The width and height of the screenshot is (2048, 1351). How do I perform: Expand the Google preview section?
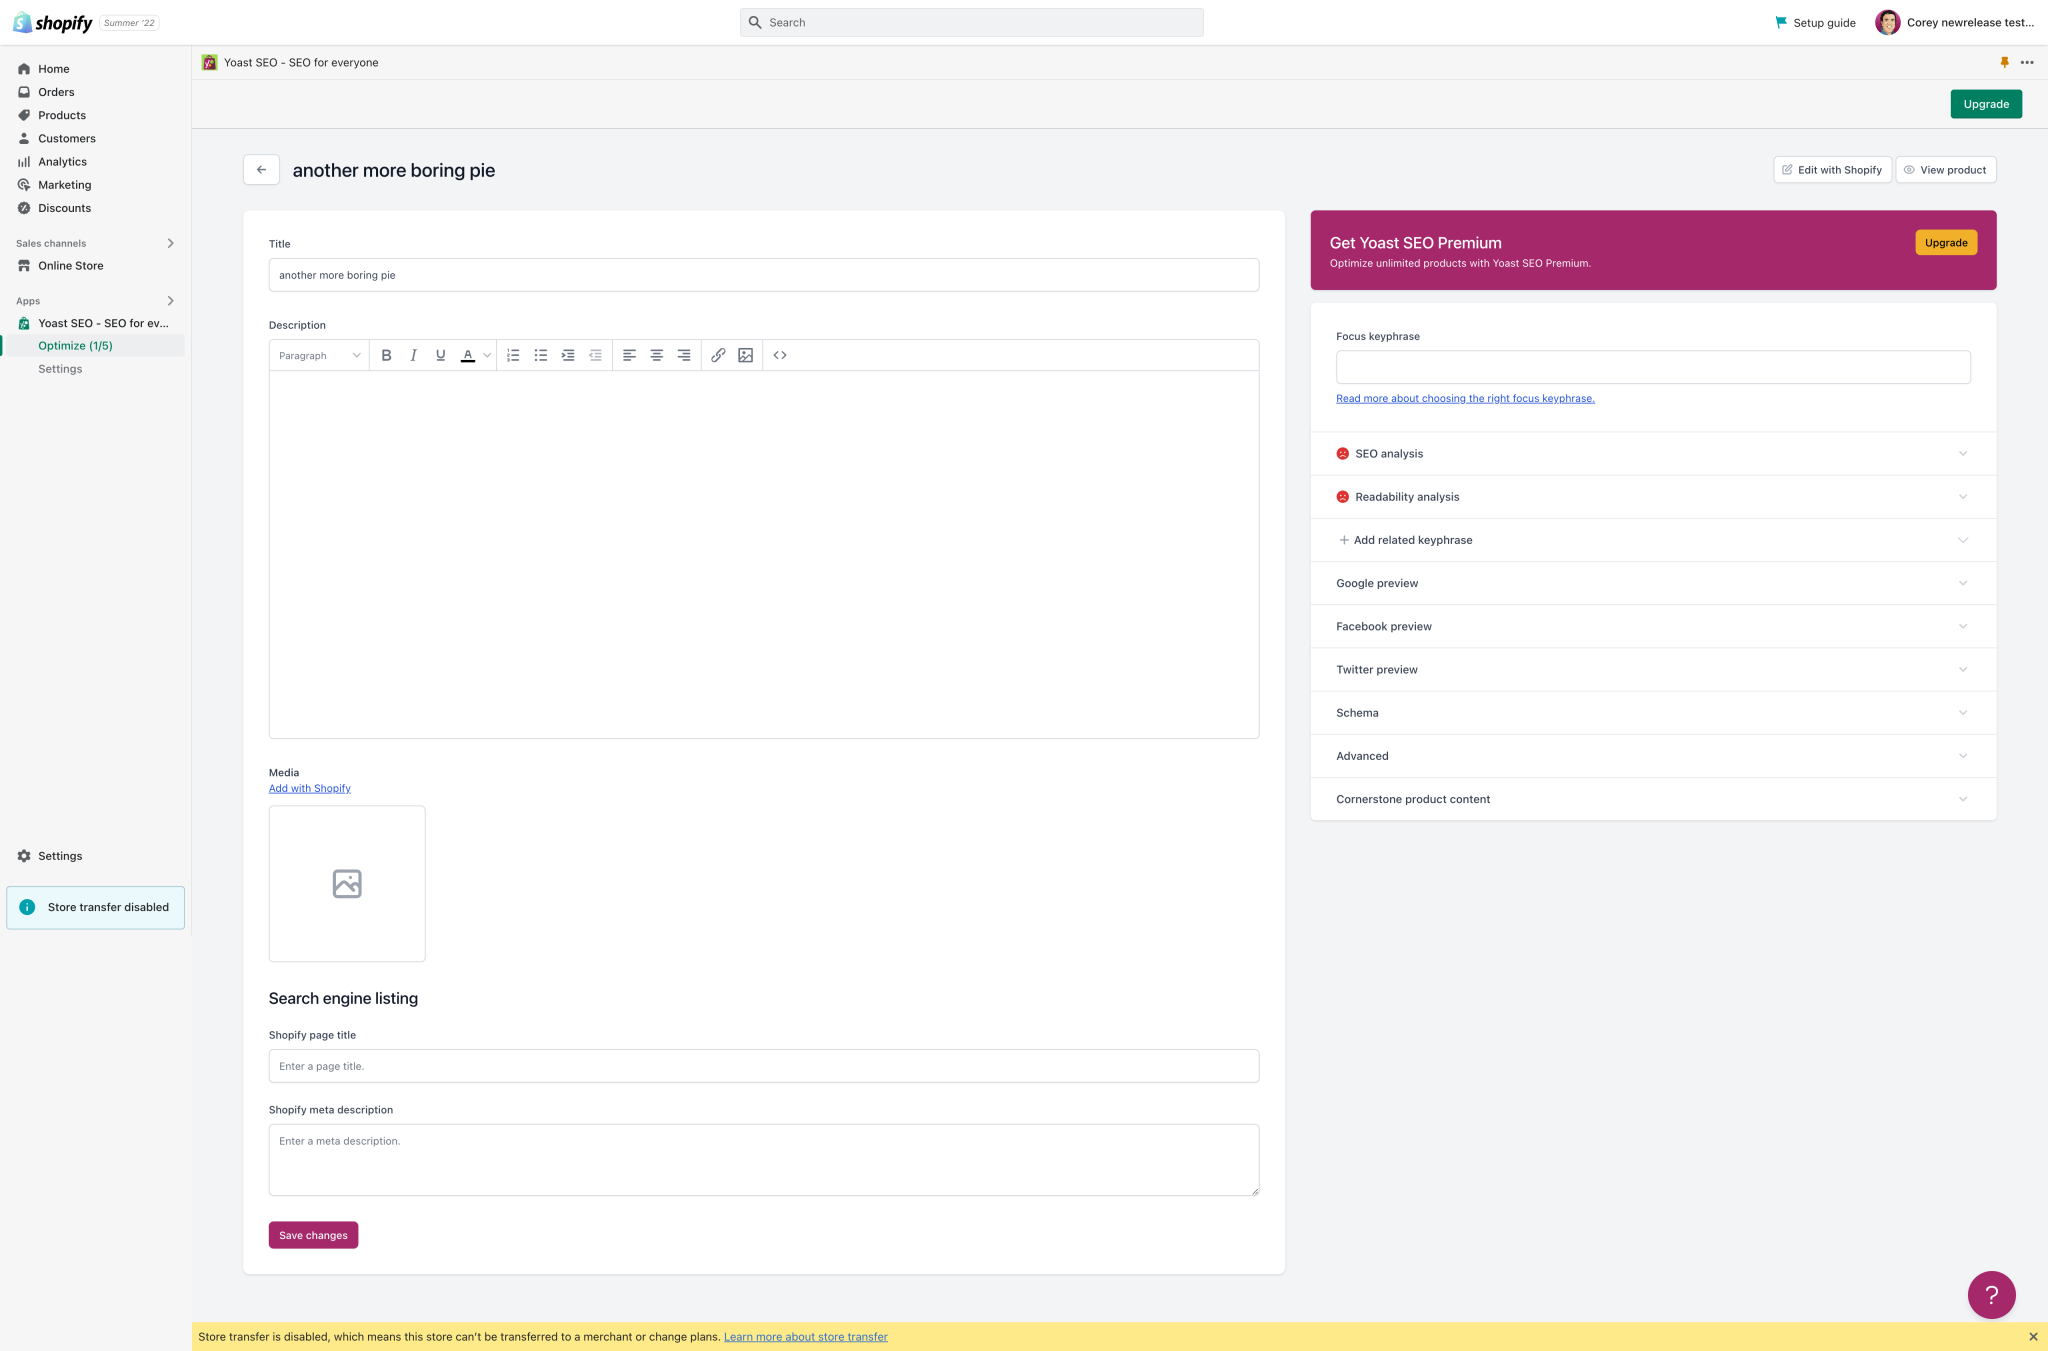point(1653,583)
